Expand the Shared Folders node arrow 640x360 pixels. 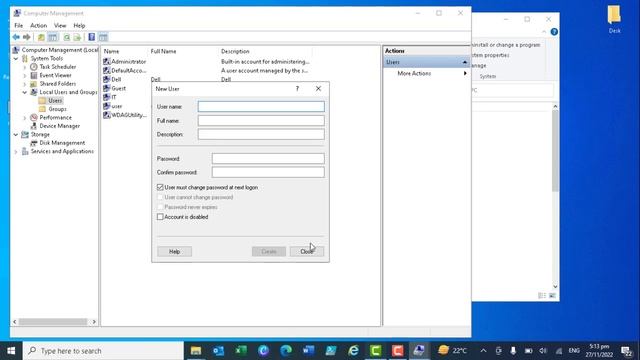[x=25, y=84]
